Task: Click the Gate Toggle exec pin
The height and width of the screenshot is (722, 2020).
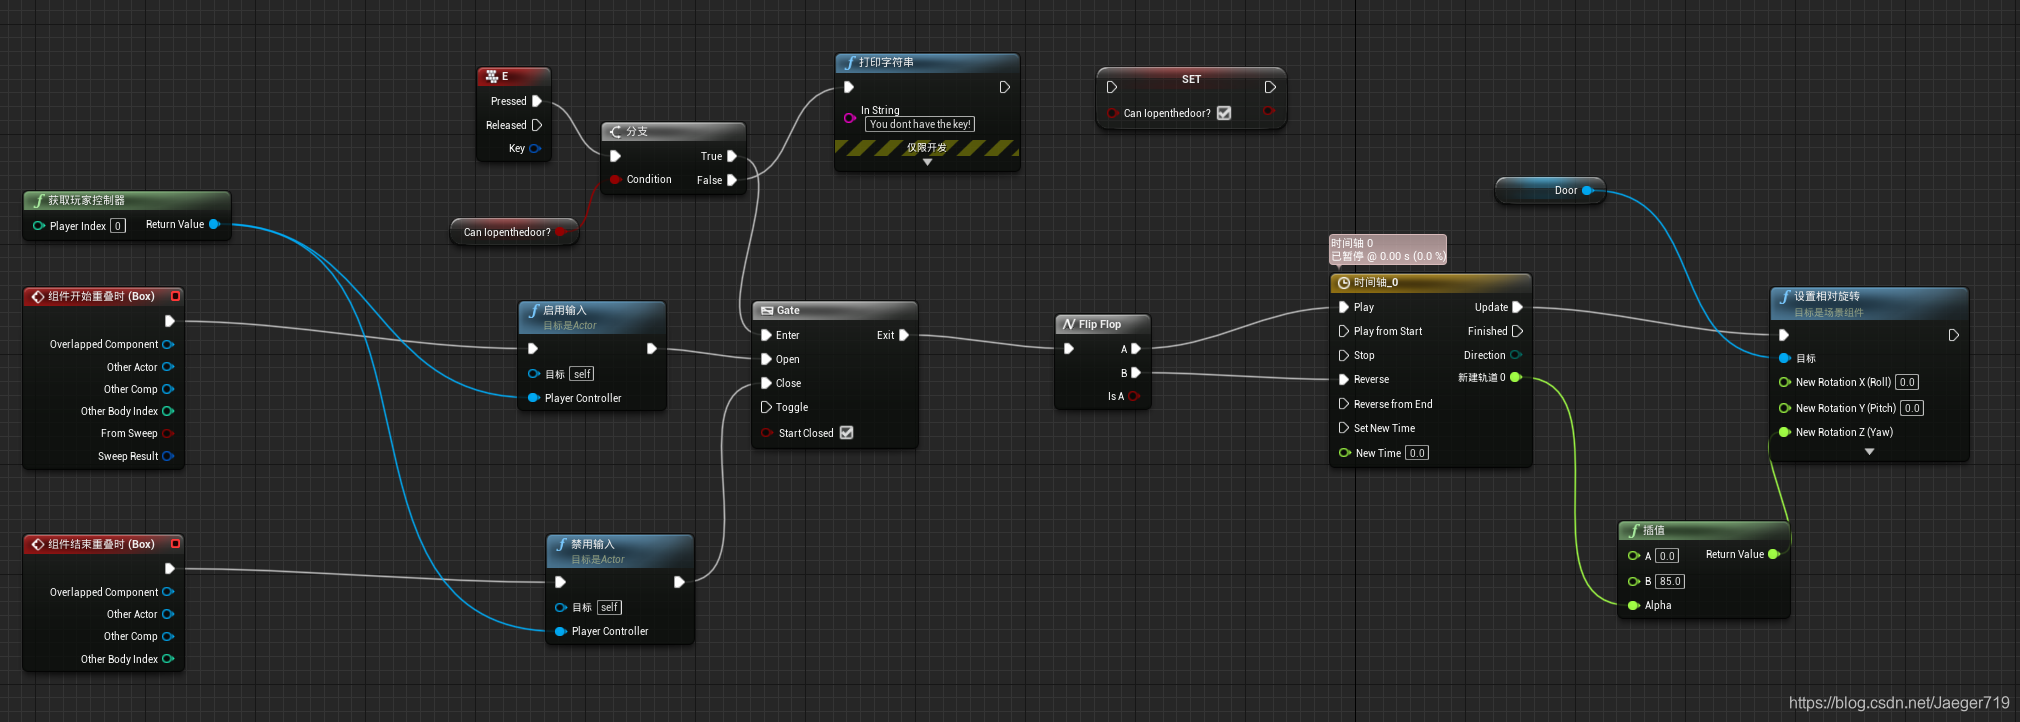Action: pyautogui.click(x=766, y=407)
